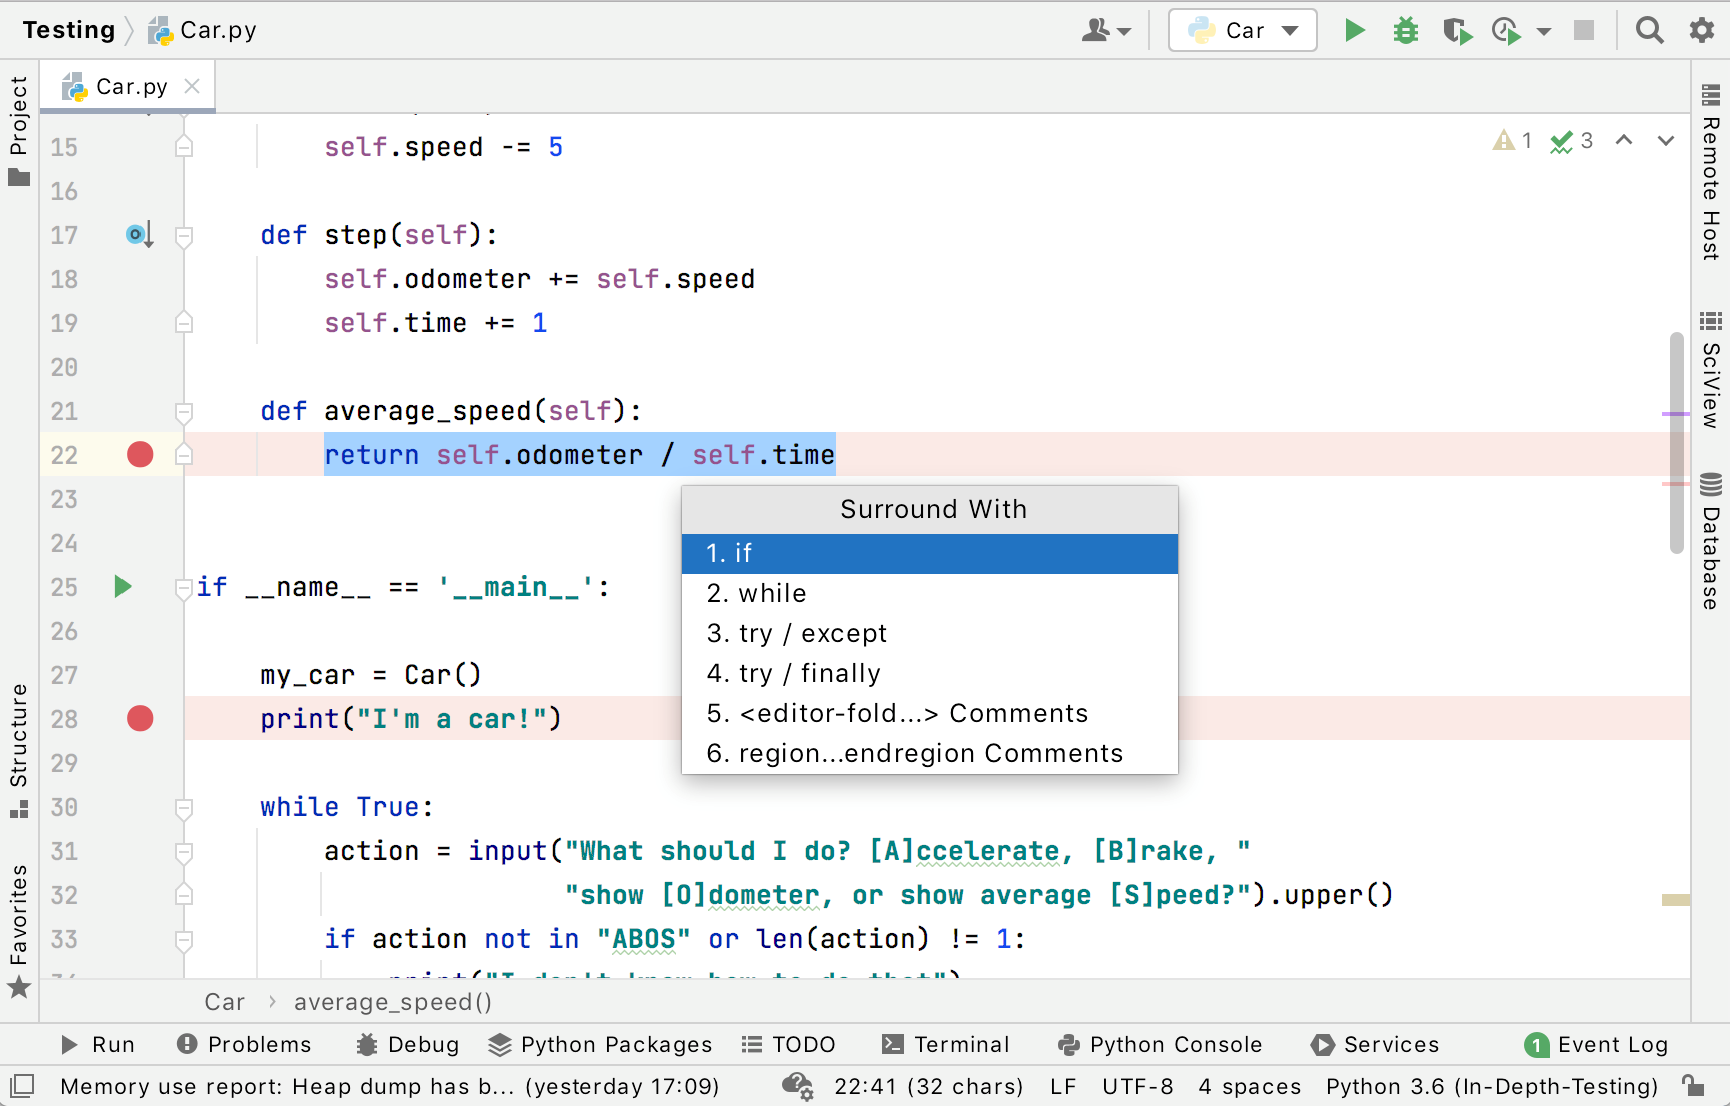Collapse the average_speed method fold on line 21
This screenshot has width=1730, height=1106.
(x=184, y=411)
